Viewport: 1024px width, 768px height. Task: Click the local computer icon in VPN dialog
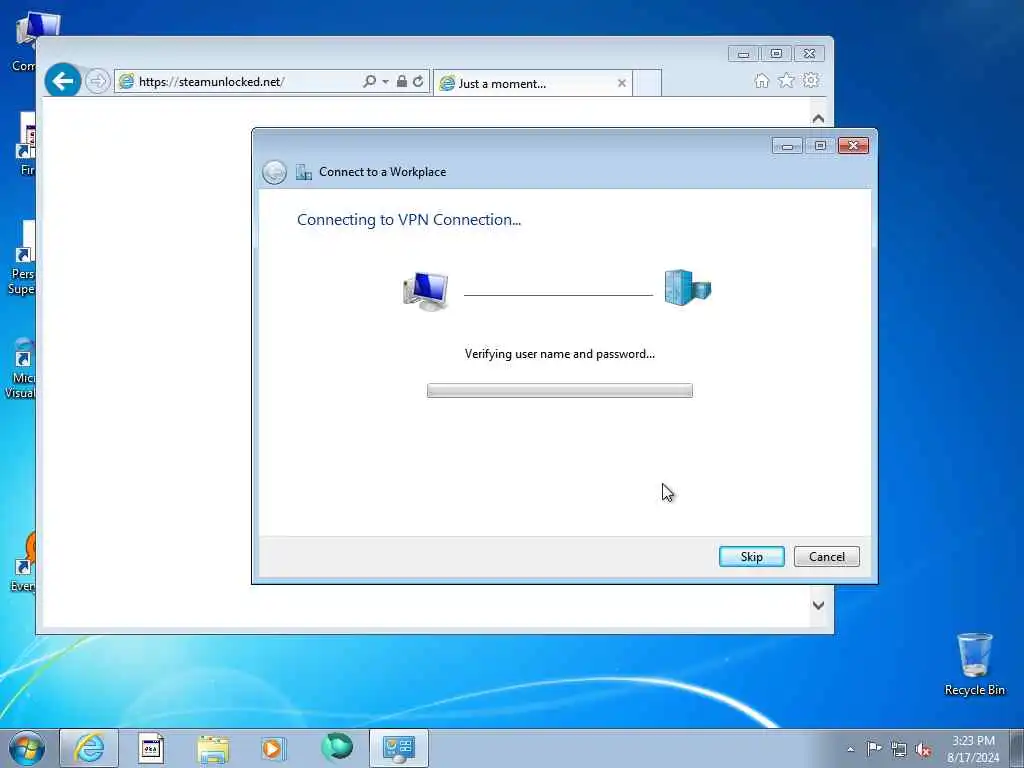point(426,291)
